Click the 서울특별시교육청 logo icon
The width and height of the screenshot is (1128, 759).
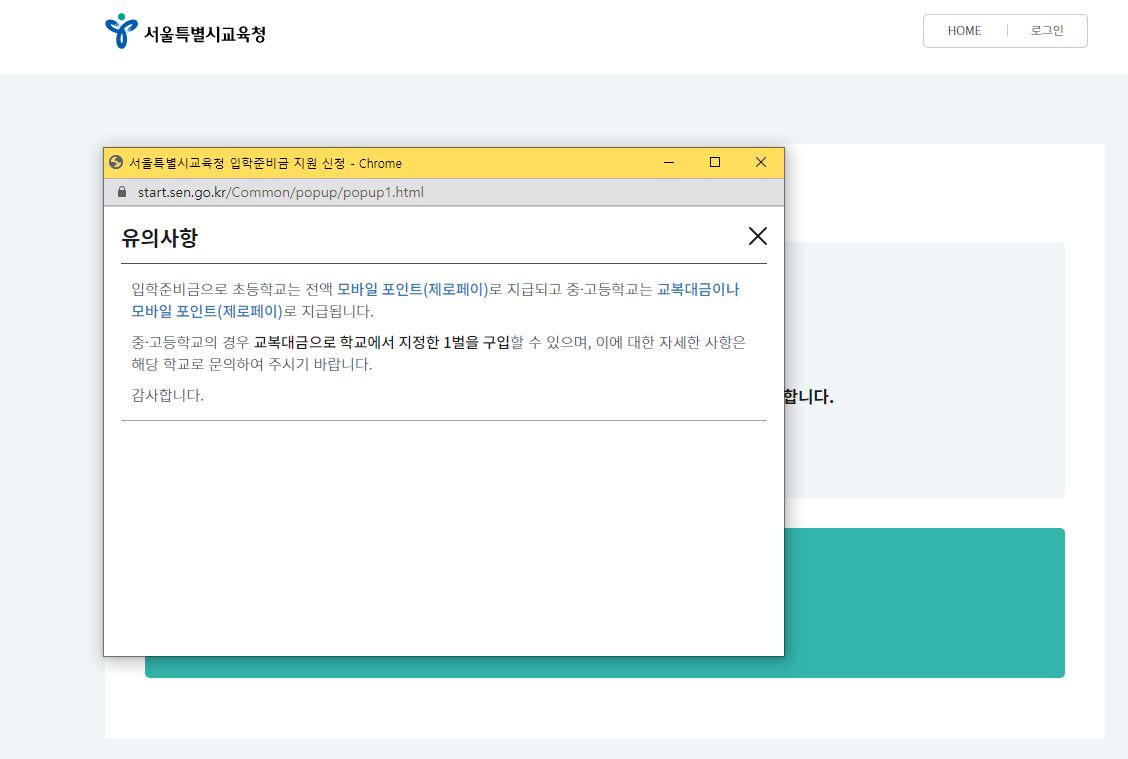pos(119,30)
